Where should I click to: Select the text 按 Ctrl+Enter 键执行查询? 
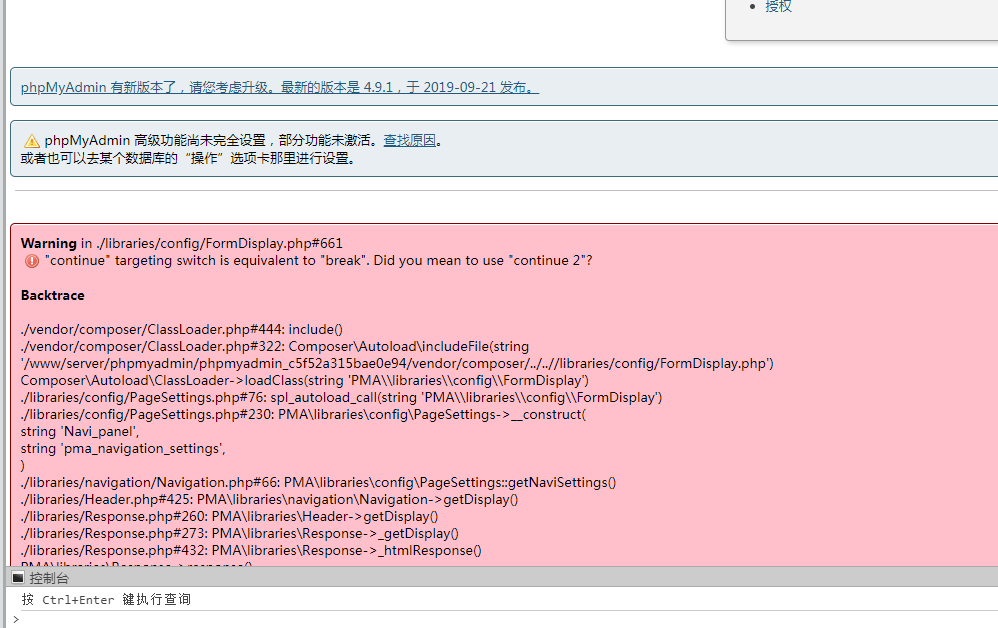[106, 599]
